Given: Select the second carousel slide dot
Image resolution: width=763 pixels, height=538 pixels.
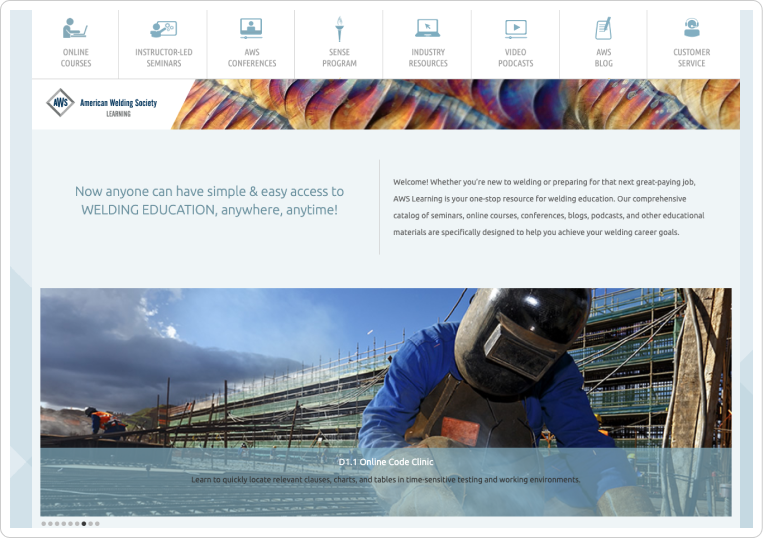Looking at the screenshot, I should click(50, 523).
